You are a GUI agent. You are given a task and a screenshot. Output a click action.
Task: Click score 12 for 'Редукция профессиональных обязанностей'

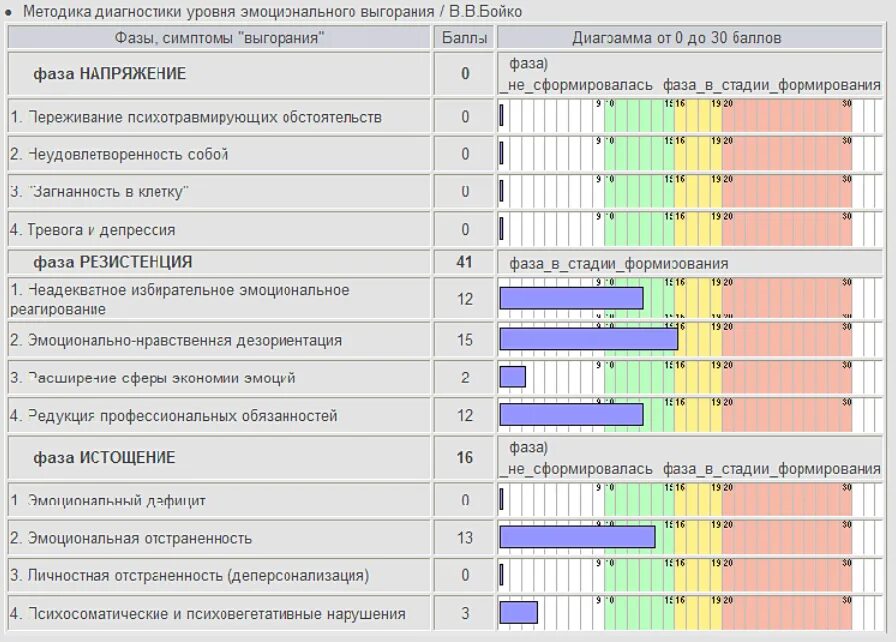[464, 415]
